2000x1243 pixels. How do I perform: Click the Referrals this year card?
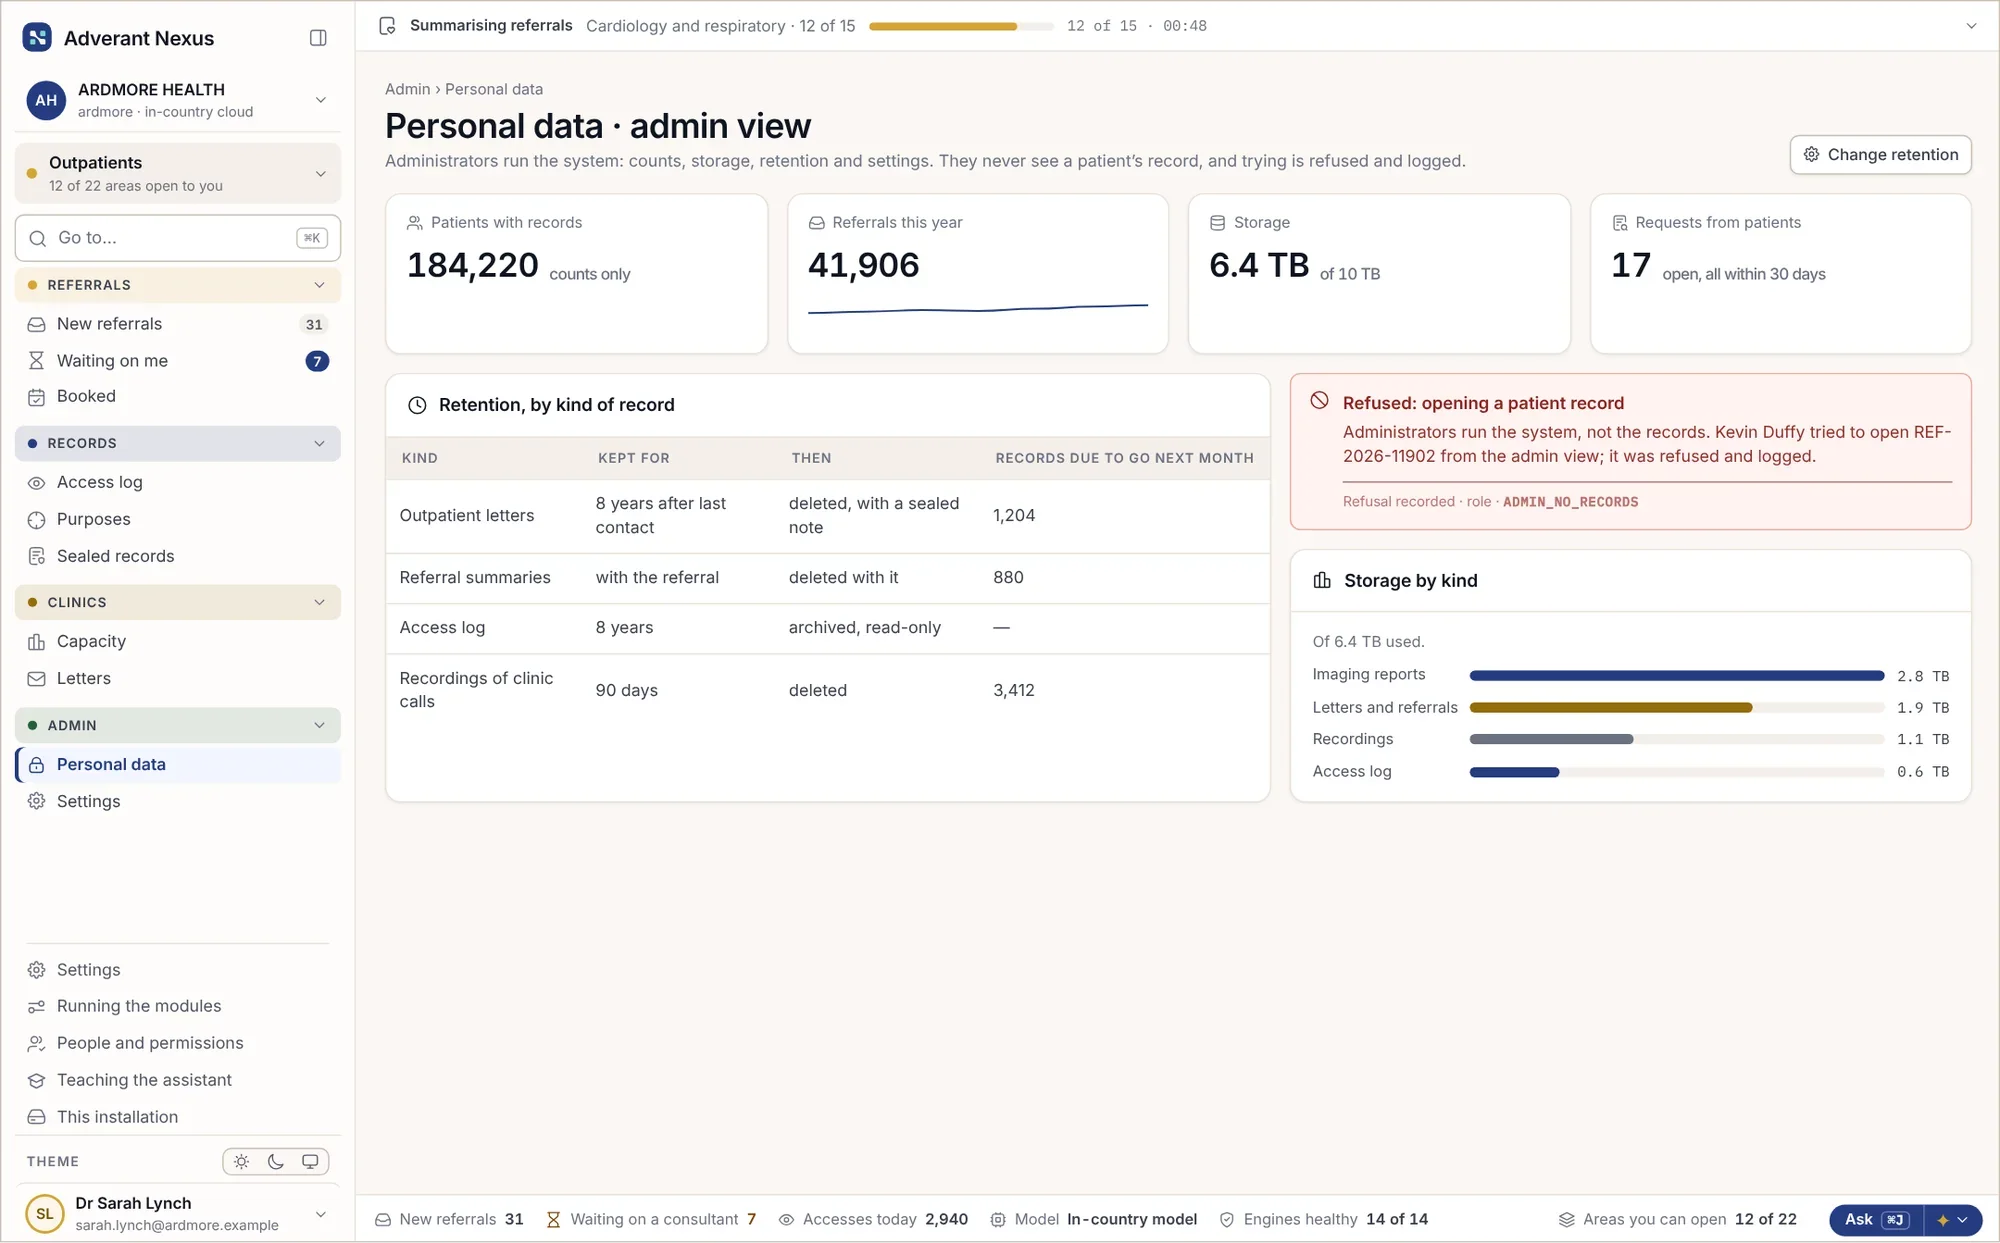point(977,273)
